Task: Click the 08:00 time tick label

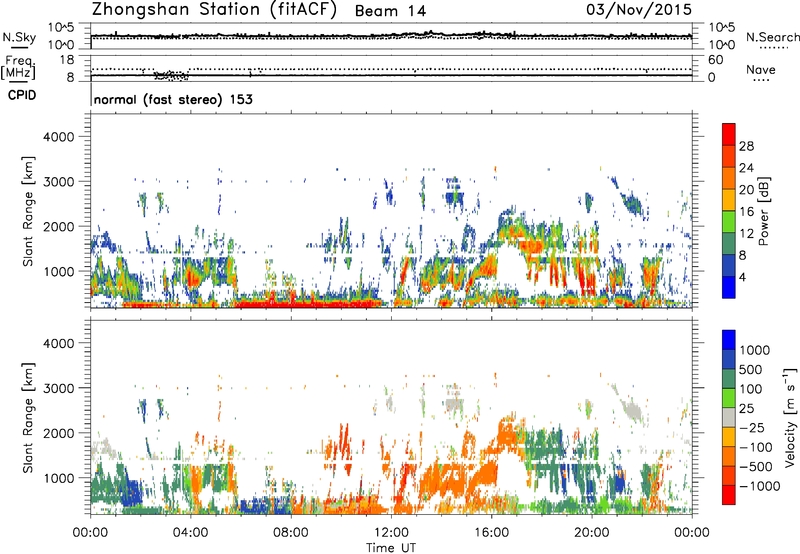Action: (290, 533)
